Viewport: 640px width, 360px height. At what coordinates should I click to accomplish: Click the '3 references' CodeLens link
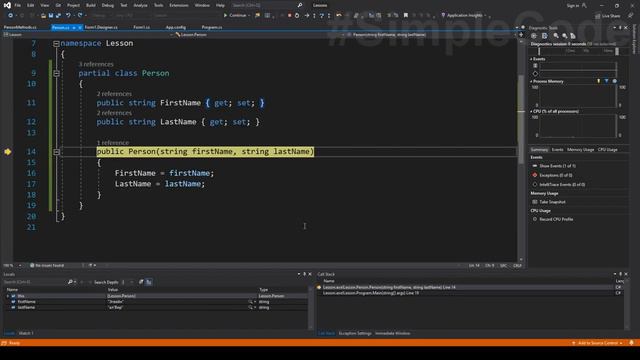tap(96, 64)
